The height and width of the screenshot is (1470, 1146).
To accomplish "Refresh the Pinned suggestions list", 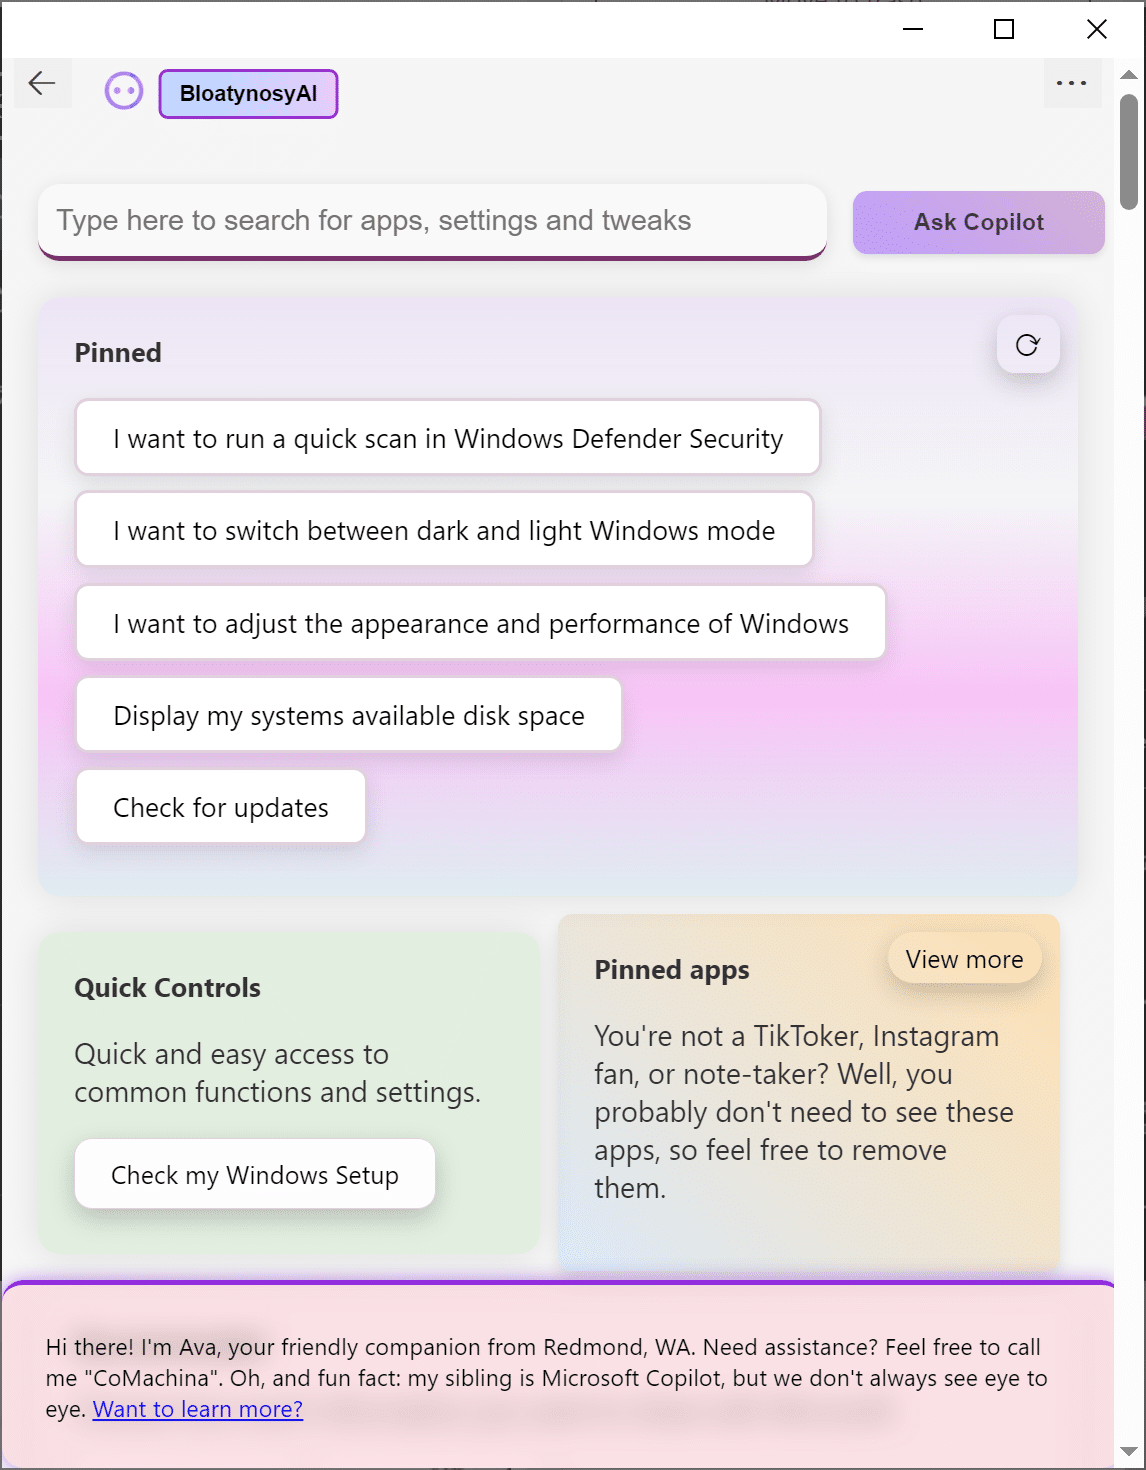I will point(1027,345).
